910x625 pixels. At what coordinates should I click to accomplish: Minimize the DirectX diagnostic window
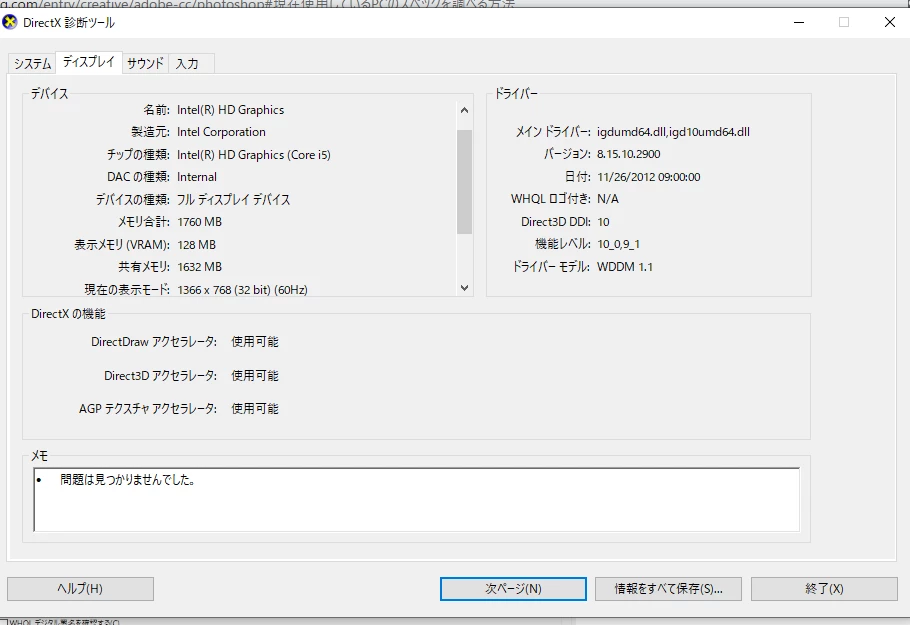[x=799, y=23]
